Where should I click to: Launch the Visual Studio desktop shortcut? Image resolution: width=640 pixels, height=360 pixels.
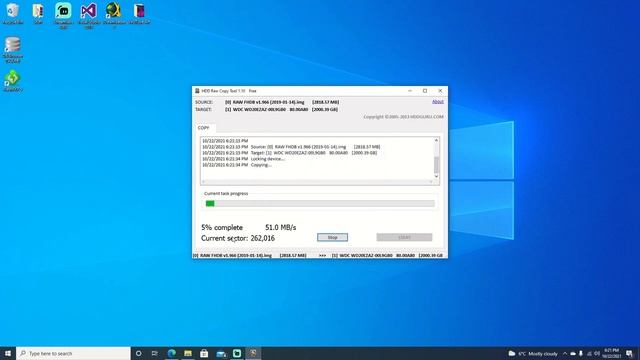pyautogui.click(x=89, y=15)
